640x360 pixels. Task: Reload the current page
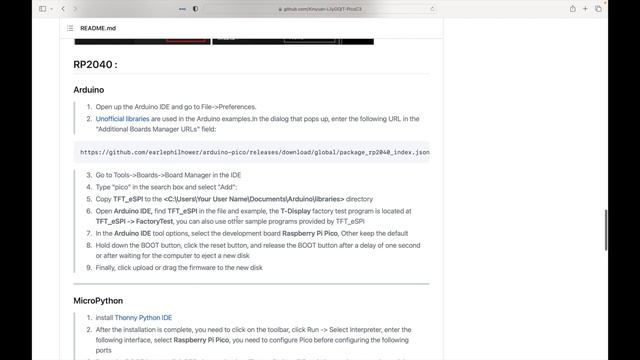432,9
